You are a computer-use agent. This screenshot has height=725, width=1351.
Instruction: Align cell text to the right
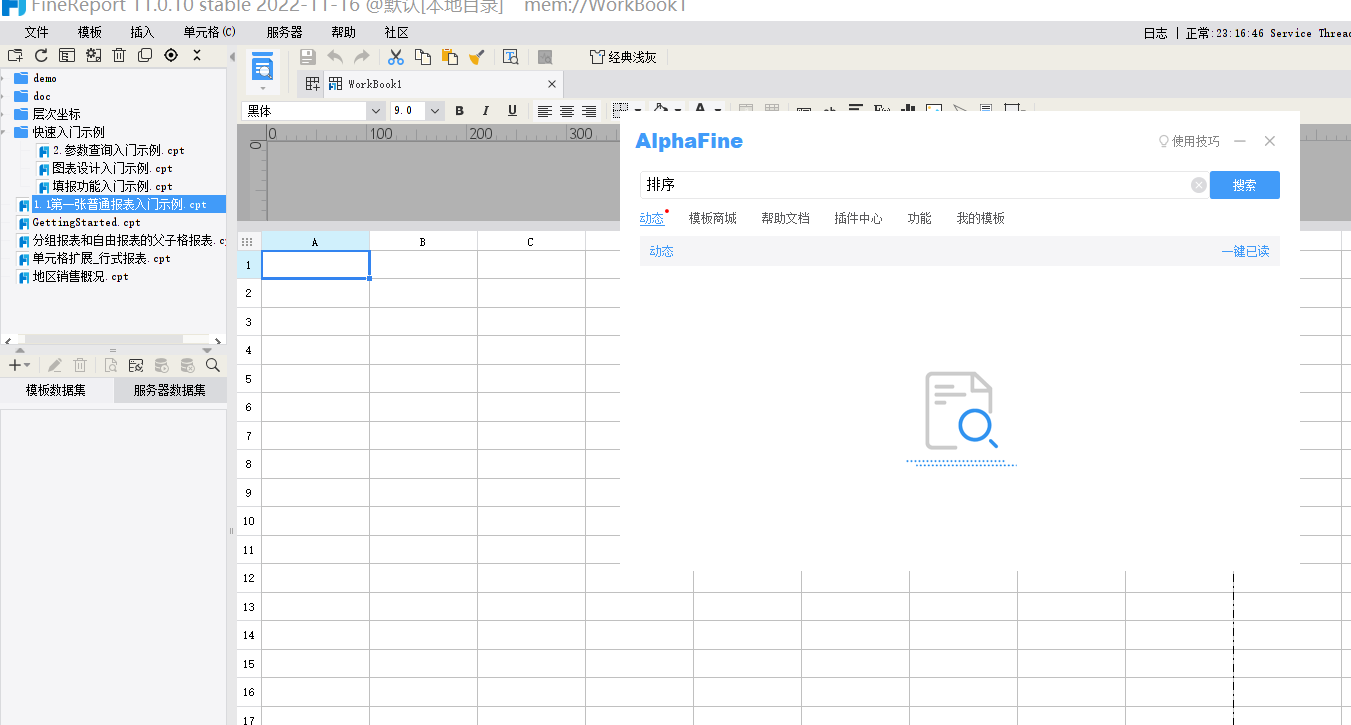click(589, 111)
